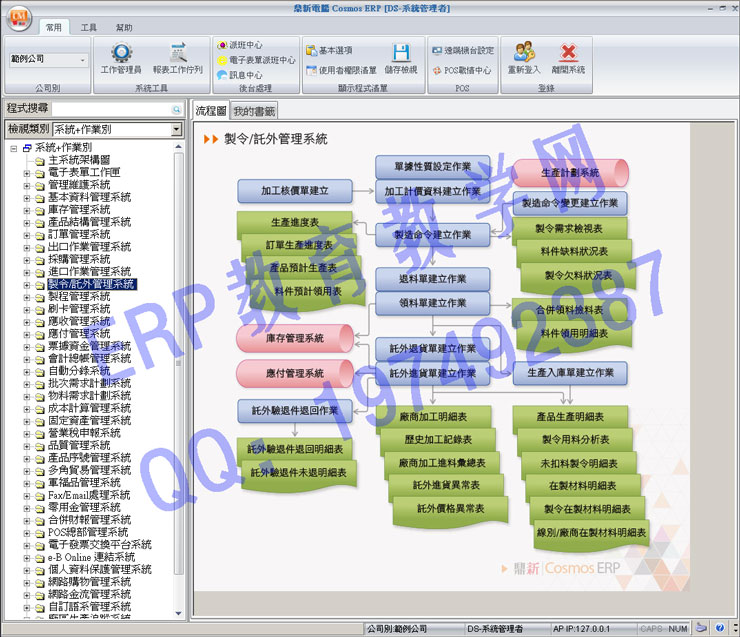Click the folder icon of 主系統架構圖
Image resolution: width=740 pixels, height=637 pixels.
(40, 161)
